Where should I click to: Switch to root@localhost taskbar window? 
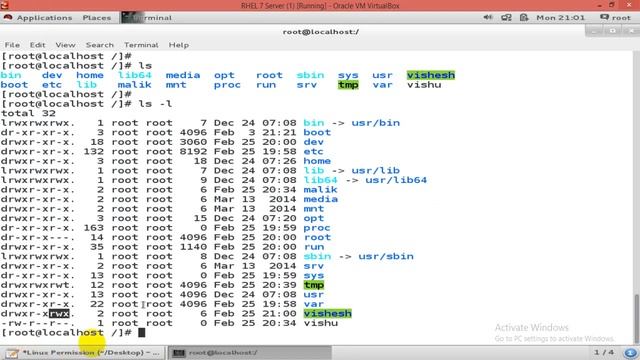click(x=249, y=353)
